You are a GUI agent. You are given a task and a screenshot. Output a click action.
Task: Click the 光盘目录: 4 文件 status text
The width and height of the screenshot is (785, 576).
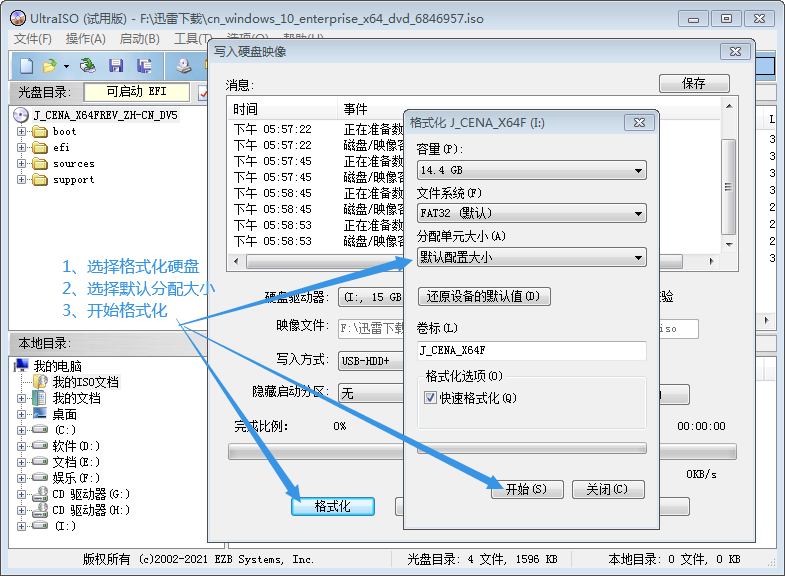[482, 559]
